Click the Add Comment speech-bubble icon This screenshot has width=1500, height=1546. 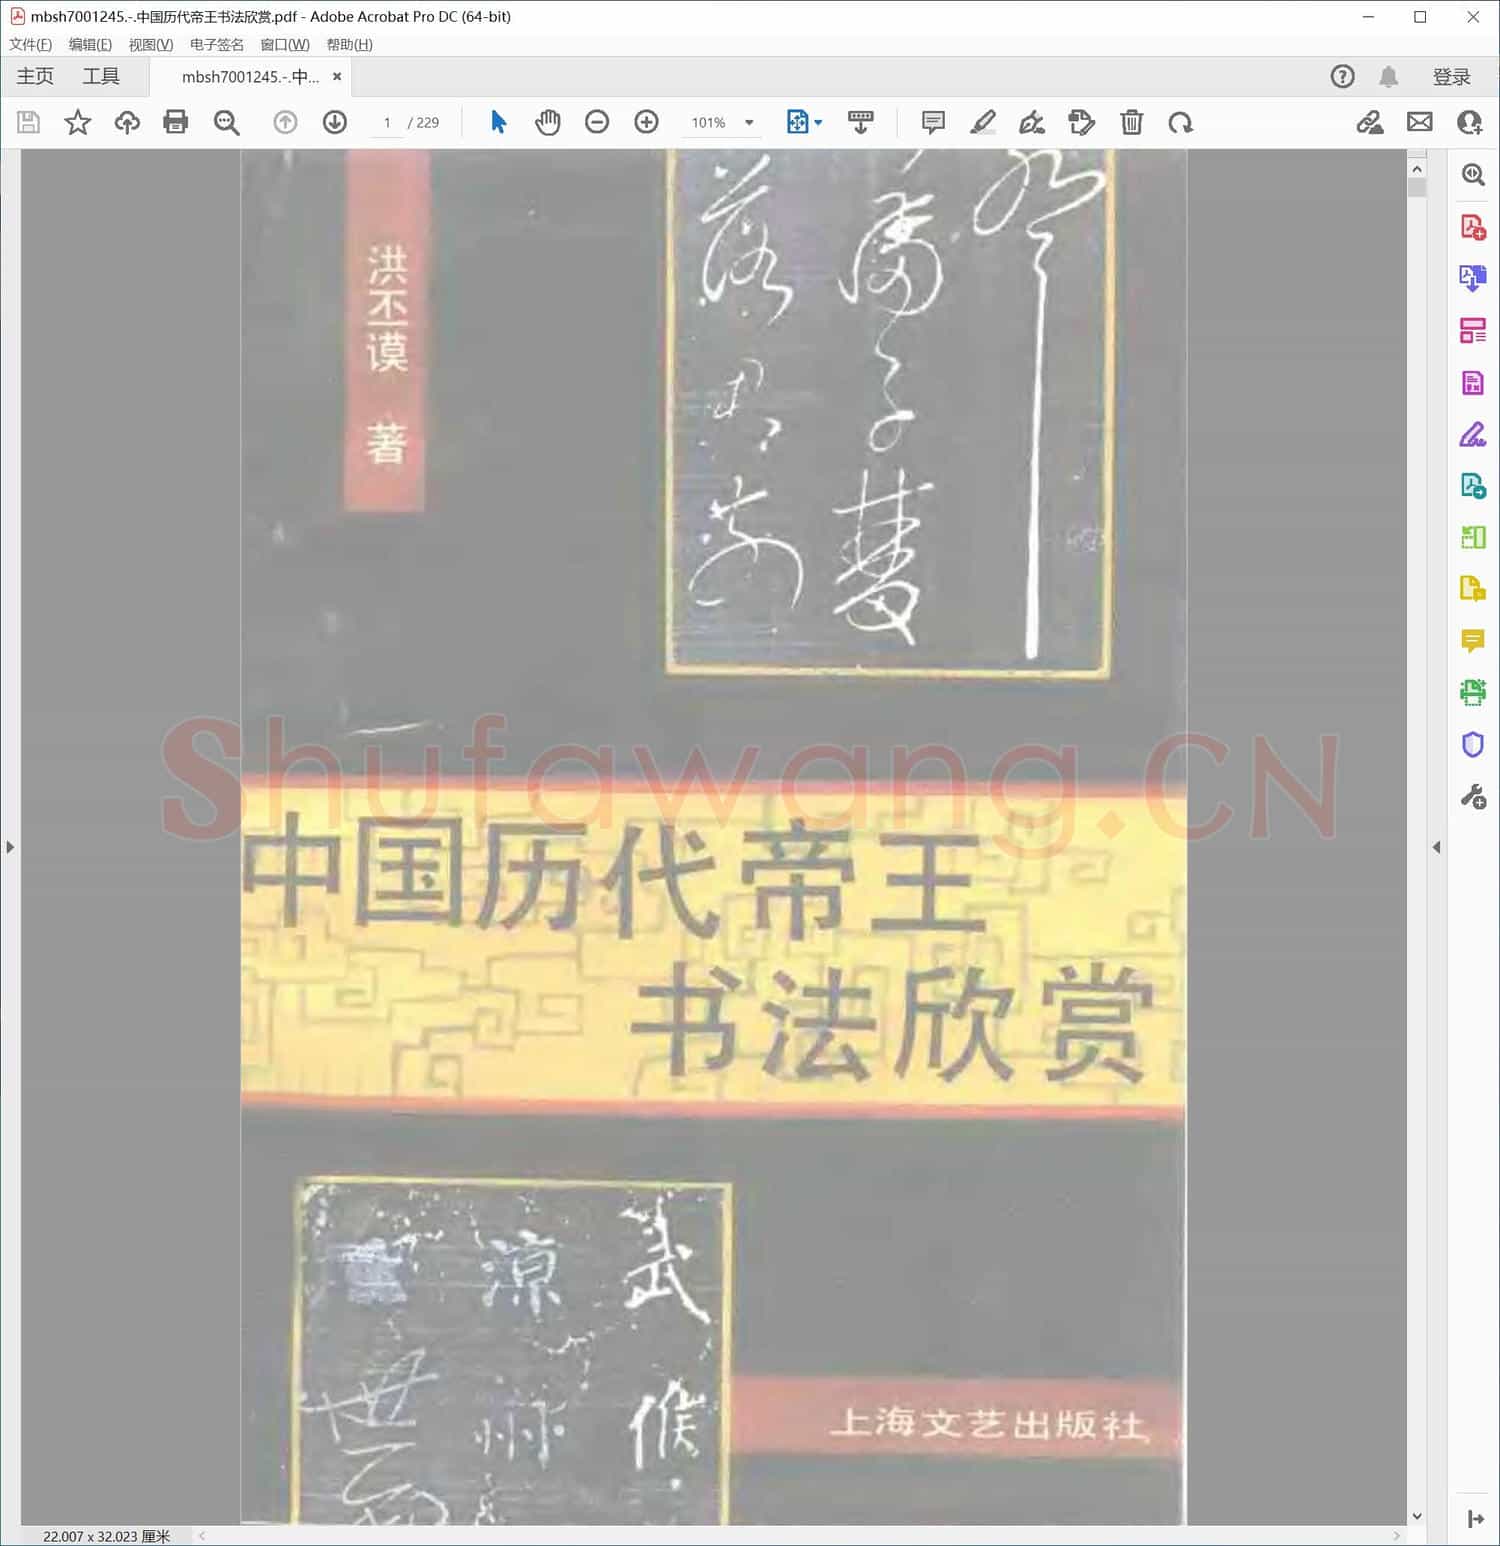coord(931,122)
